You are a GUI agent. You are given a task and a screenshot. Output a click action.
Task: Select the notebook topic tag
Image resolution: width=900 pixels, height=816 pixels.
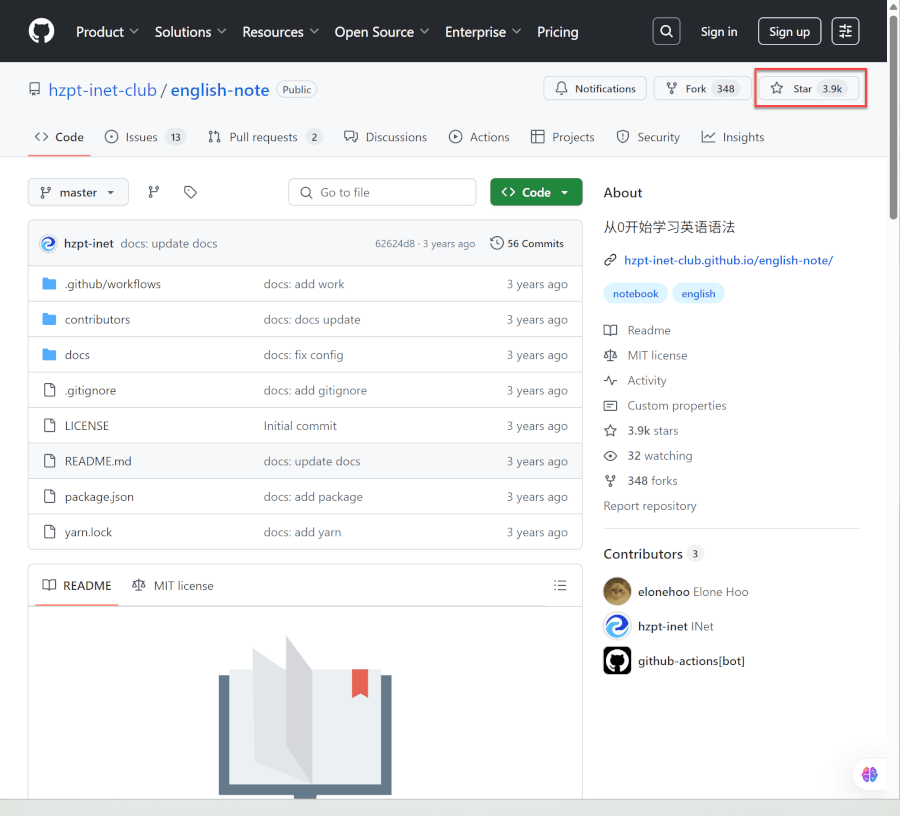pyautogui.click(x=635, y=294)
